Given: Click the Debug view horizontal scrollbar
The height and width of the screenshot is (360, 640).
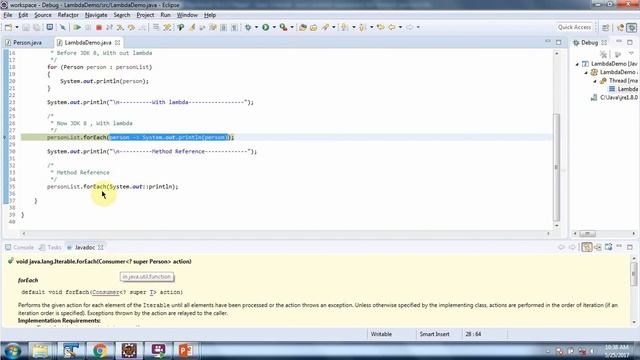Looking at the screenshot, I should pos(588,233).
